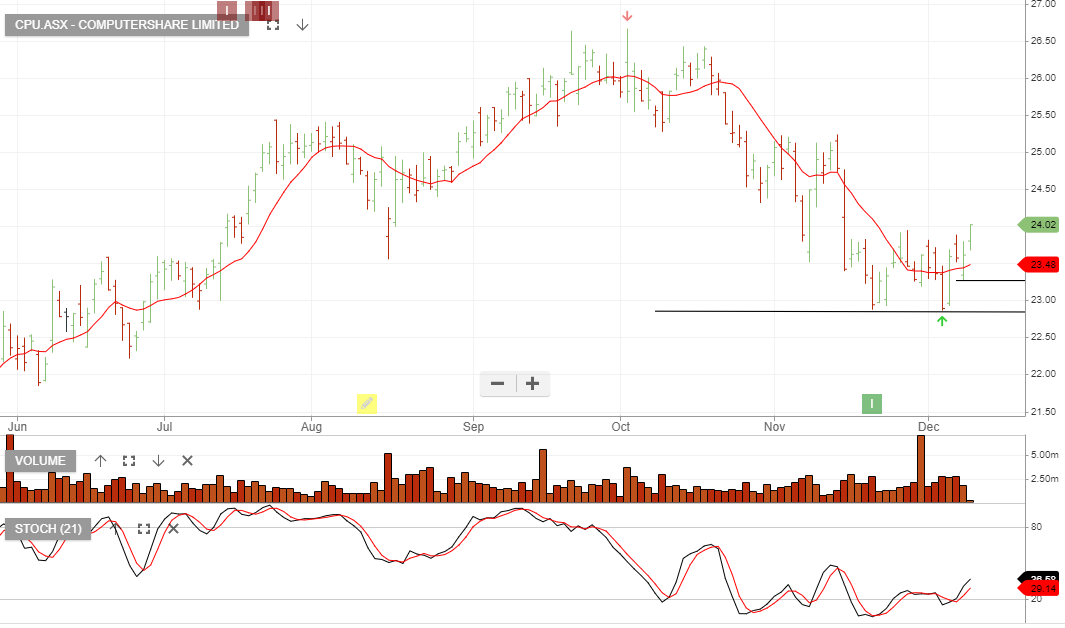
Task: Select the STOCH (21) indicator label
Action: click(48, 528)
